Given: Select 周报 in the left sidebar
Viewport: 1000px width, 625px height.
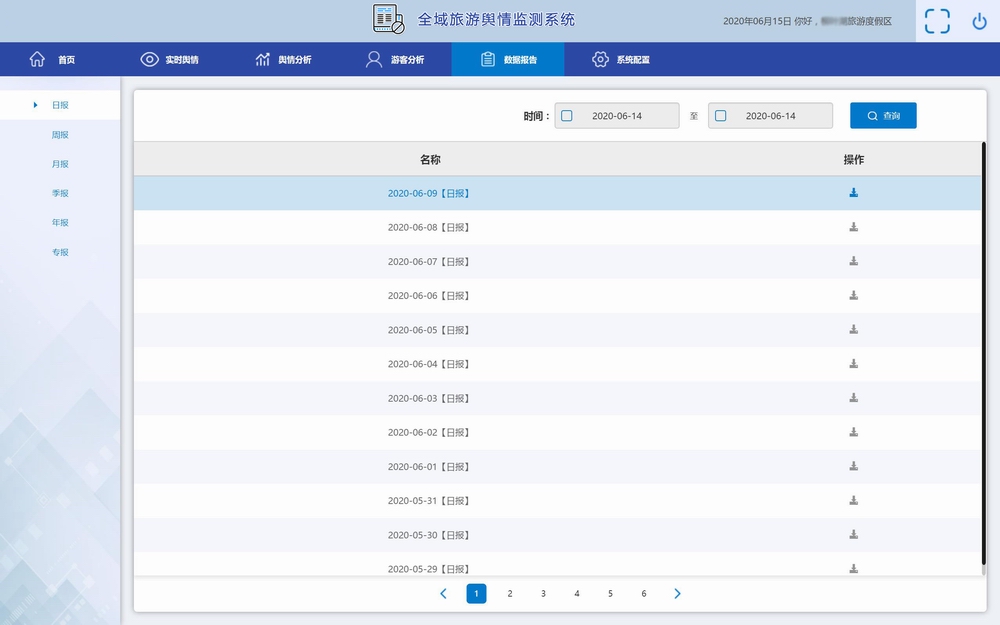Looking at the screenshot, I should [60, 134].
